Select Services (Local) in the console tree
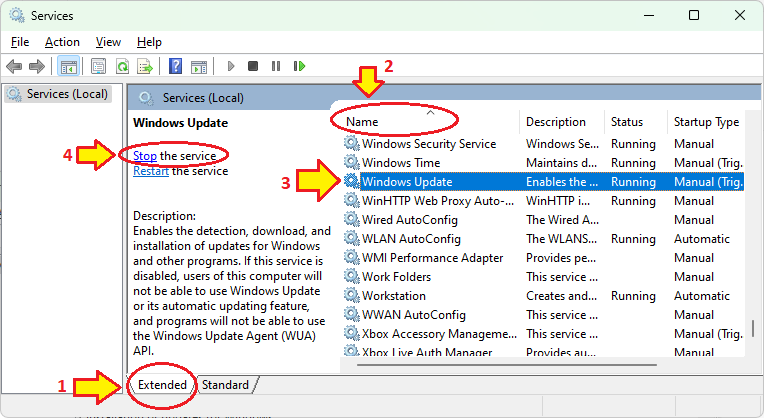Screen dimensions: 765x418 58,94
